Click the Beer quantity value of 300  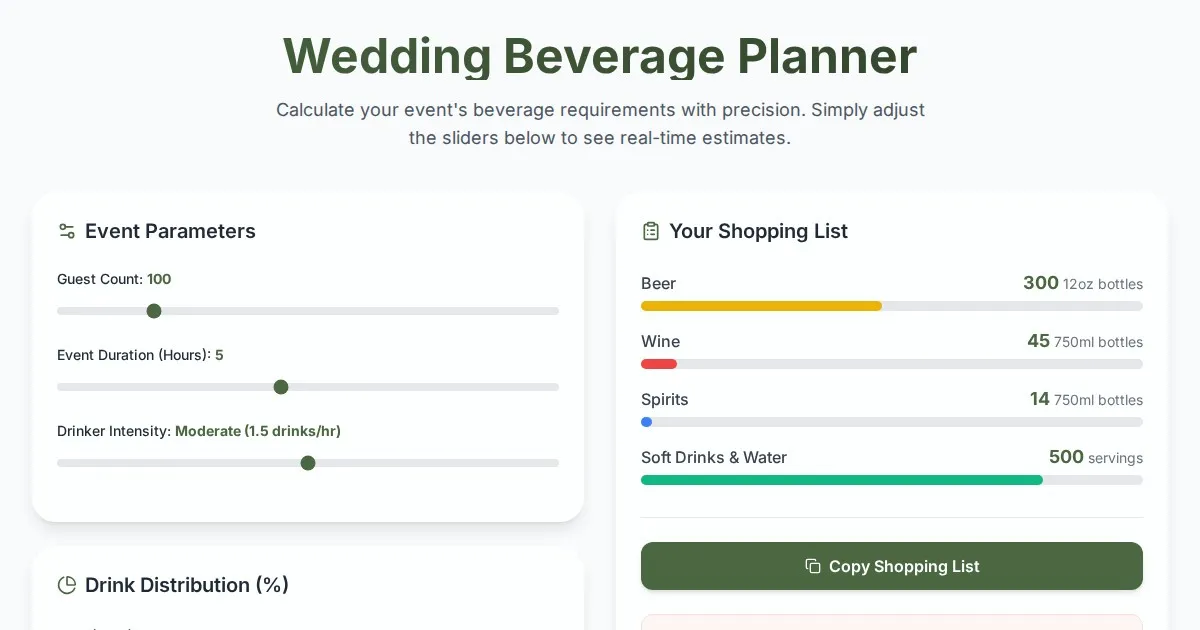1040,283
